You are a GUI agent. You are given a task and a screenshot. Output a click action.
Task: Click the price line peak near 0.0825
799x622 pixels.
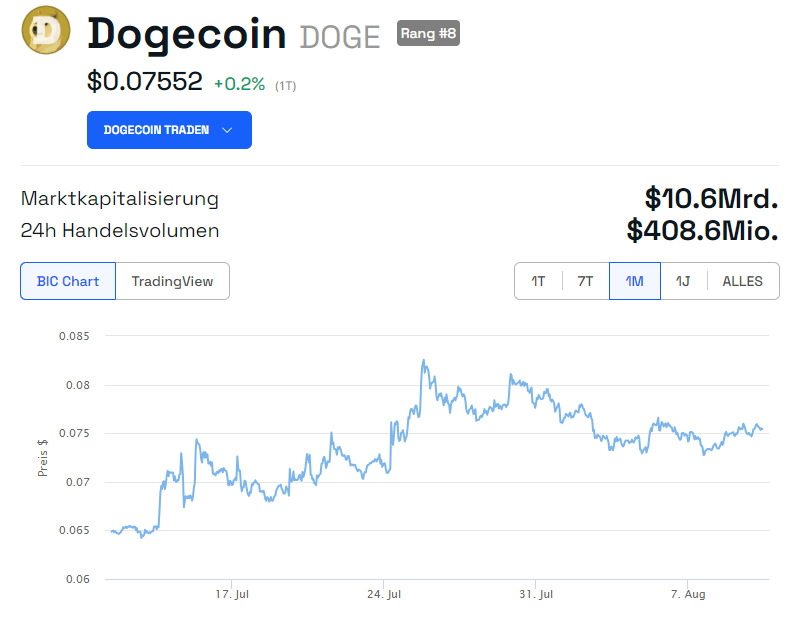point(423,361)
